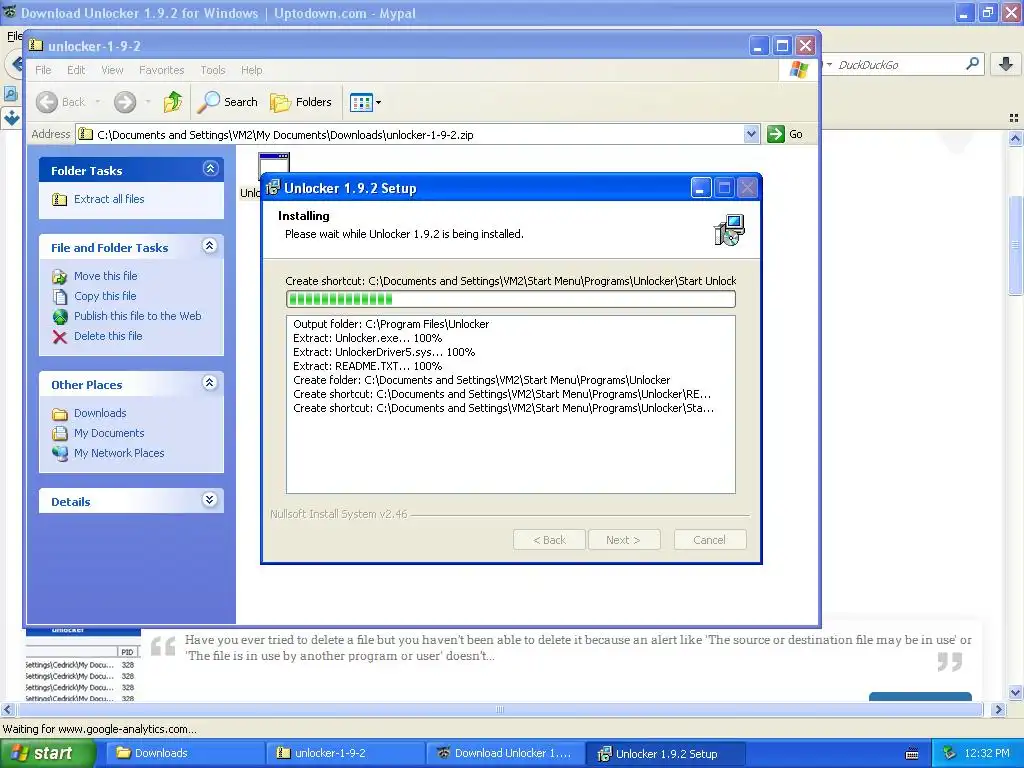This screenshot has height=768, width=1024.
Task: Expand the Details panel
Action: [x=210, y=500]
